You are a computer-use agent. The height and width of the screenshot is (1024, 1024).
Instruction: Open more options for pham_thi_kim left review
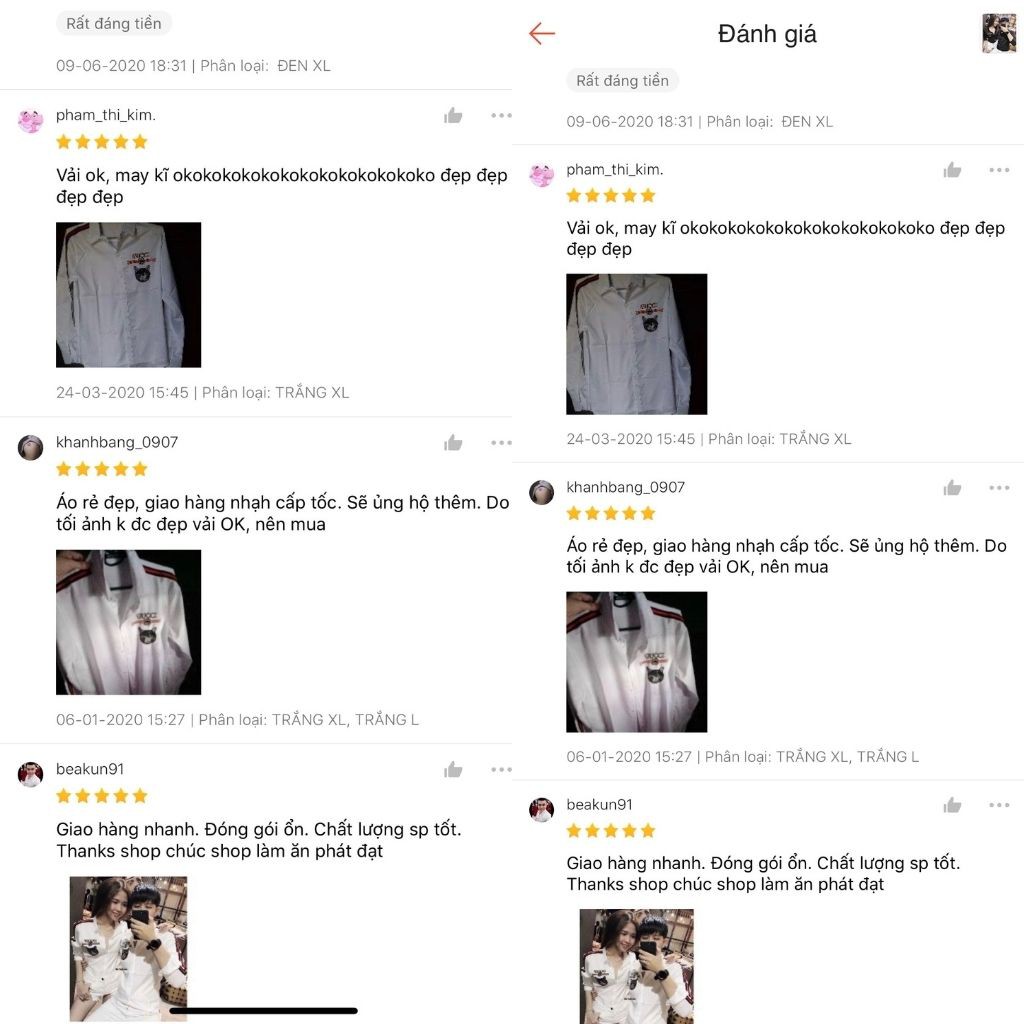[x=502, y=116]
